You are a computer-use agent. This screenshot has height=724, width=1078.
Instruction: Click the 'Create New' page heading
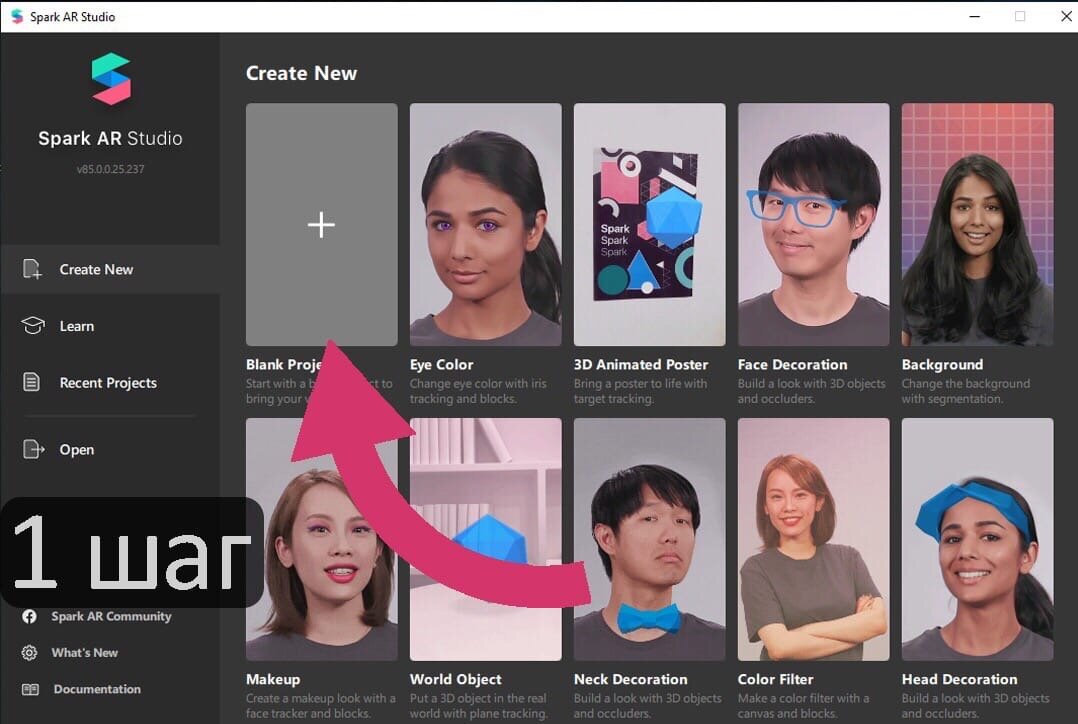(301, 73)
